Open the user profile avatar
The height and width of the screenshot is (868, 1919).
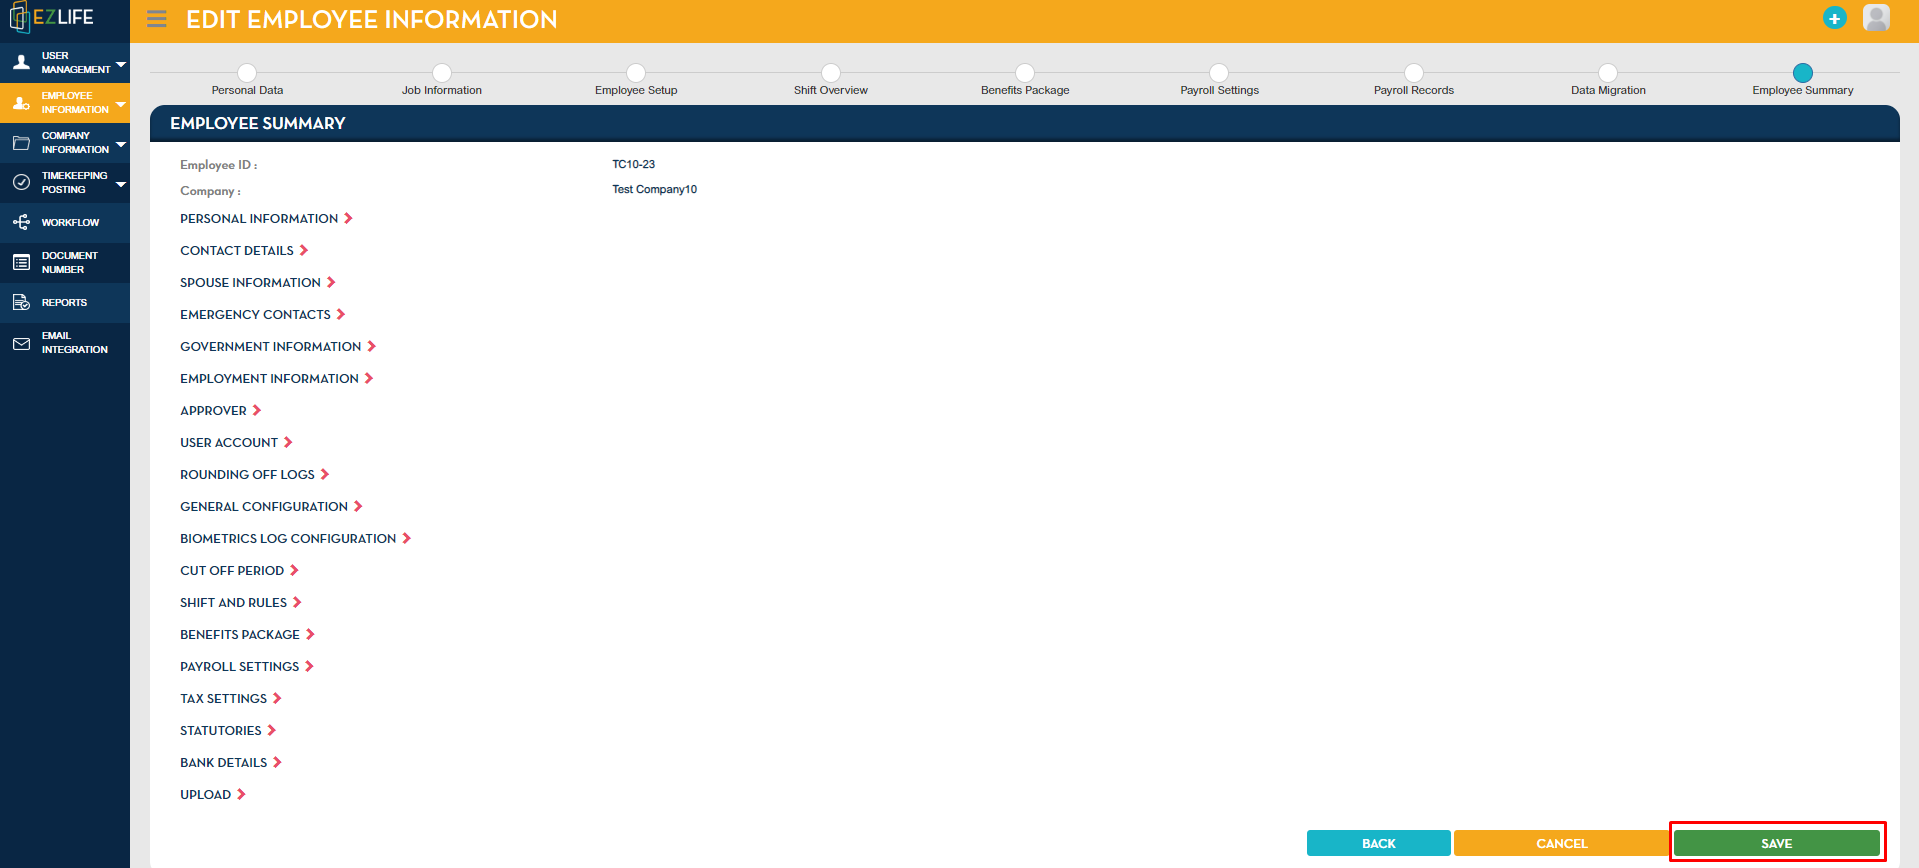tap(1876, 18)
